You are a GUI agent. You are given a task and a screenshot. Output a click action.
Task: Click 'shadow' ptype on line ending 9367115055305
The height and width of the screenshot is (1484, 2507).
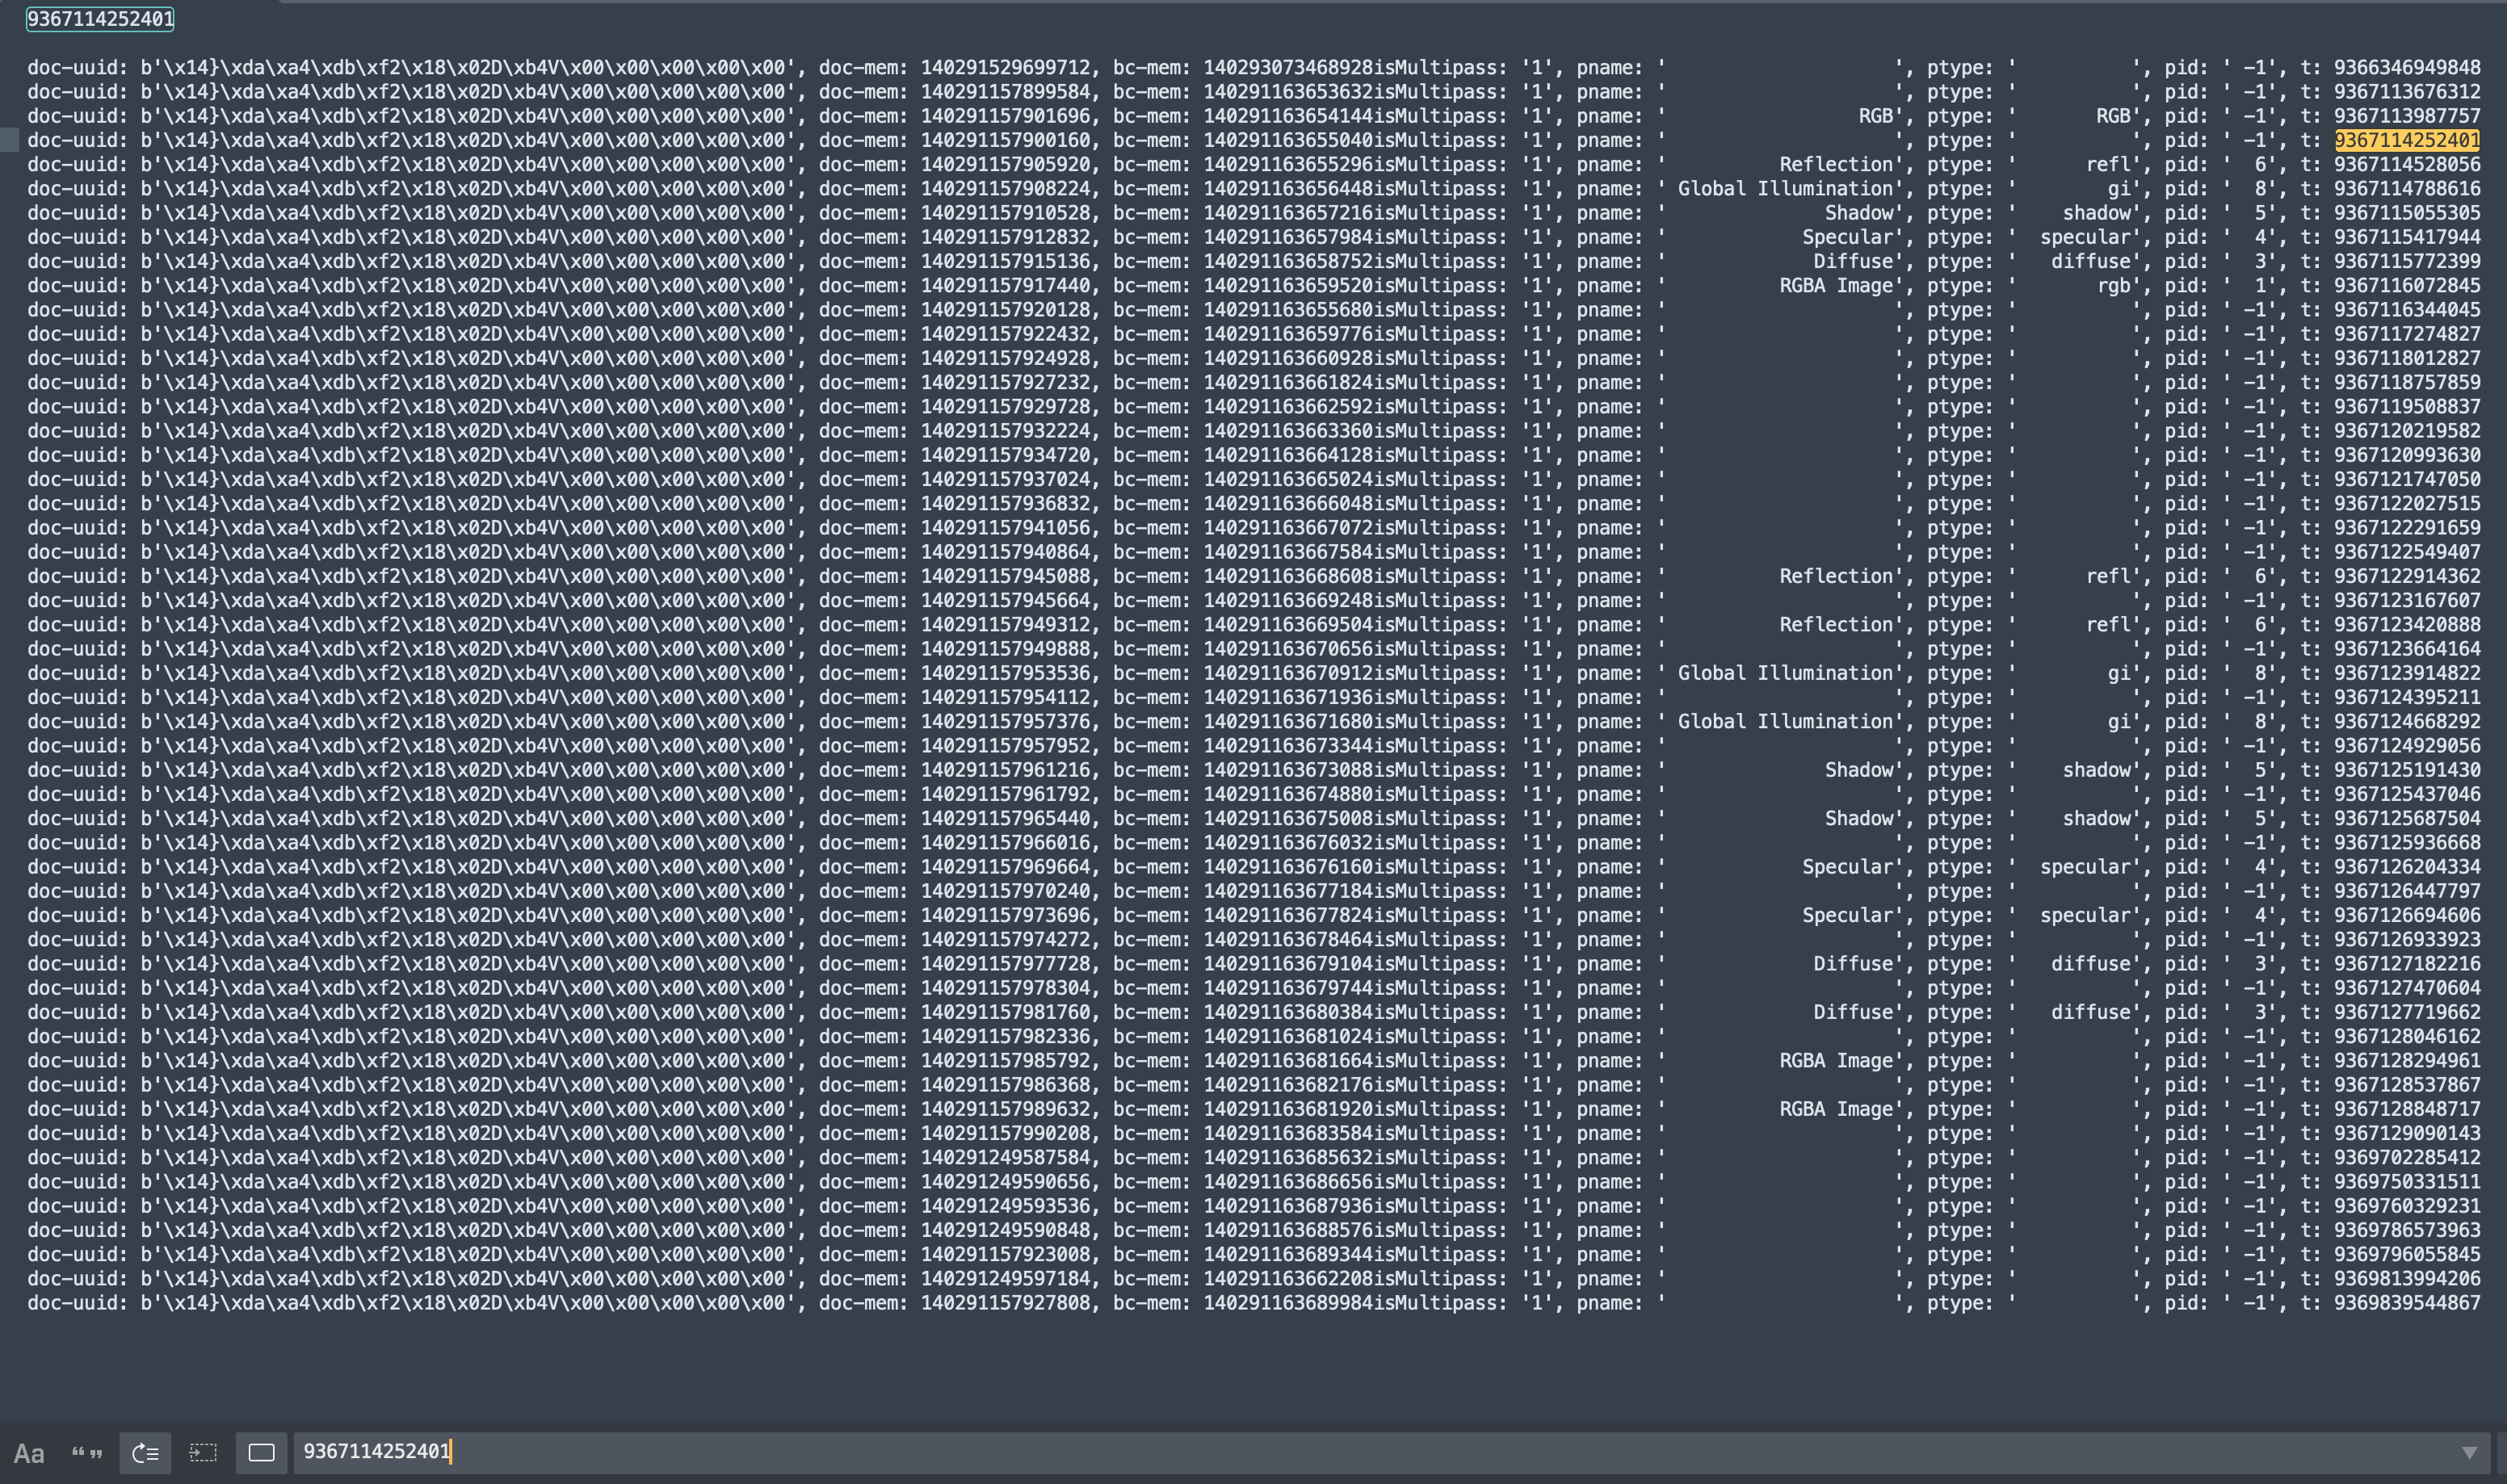(x=2097, y=213)
